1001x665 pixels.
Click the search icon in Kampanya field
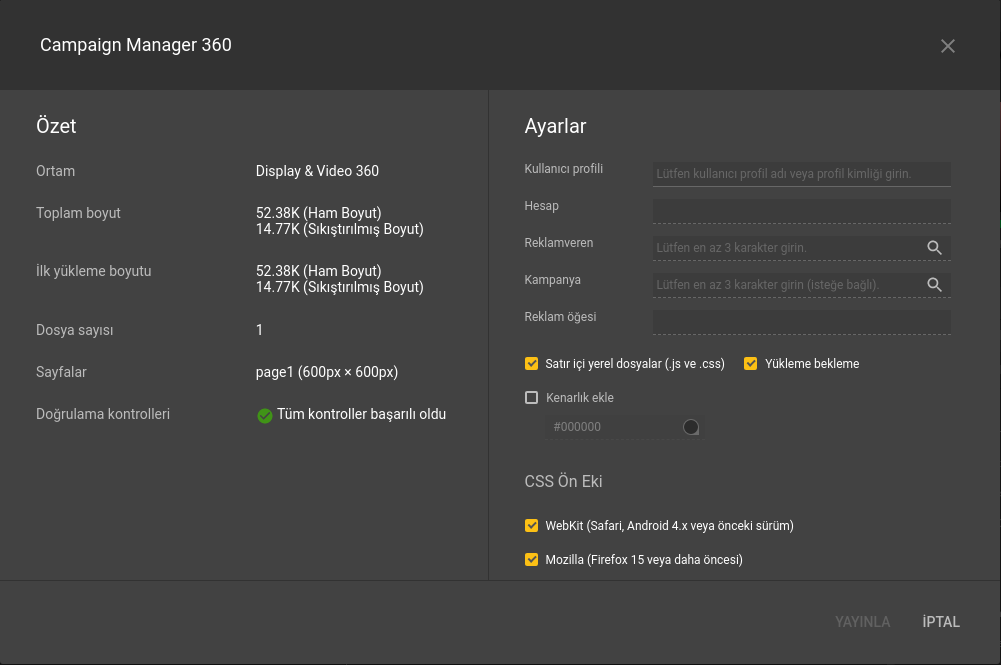pos(934,285)
